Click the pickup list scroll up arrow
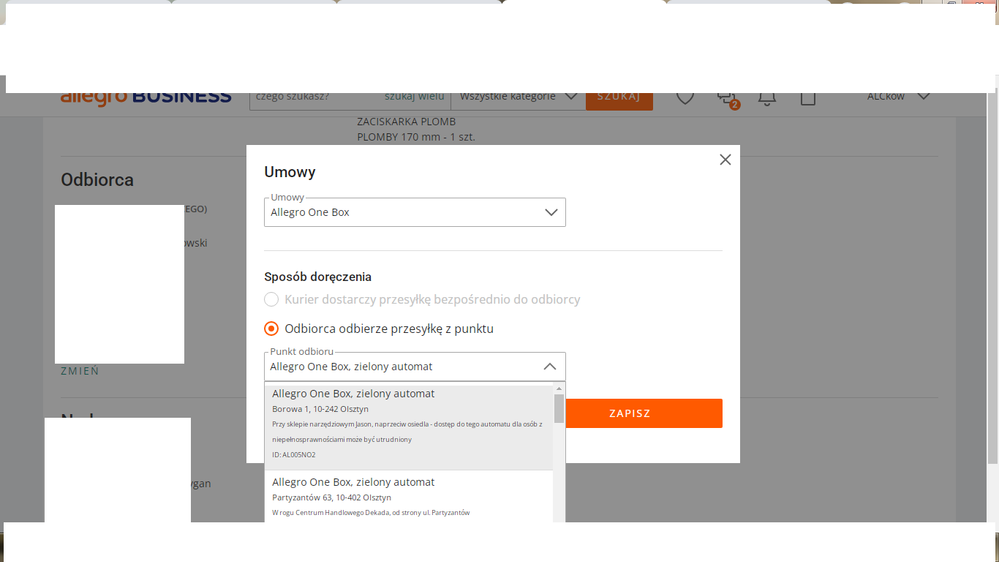Viewport: 999px width, 562px height. [x=559, y=389]
